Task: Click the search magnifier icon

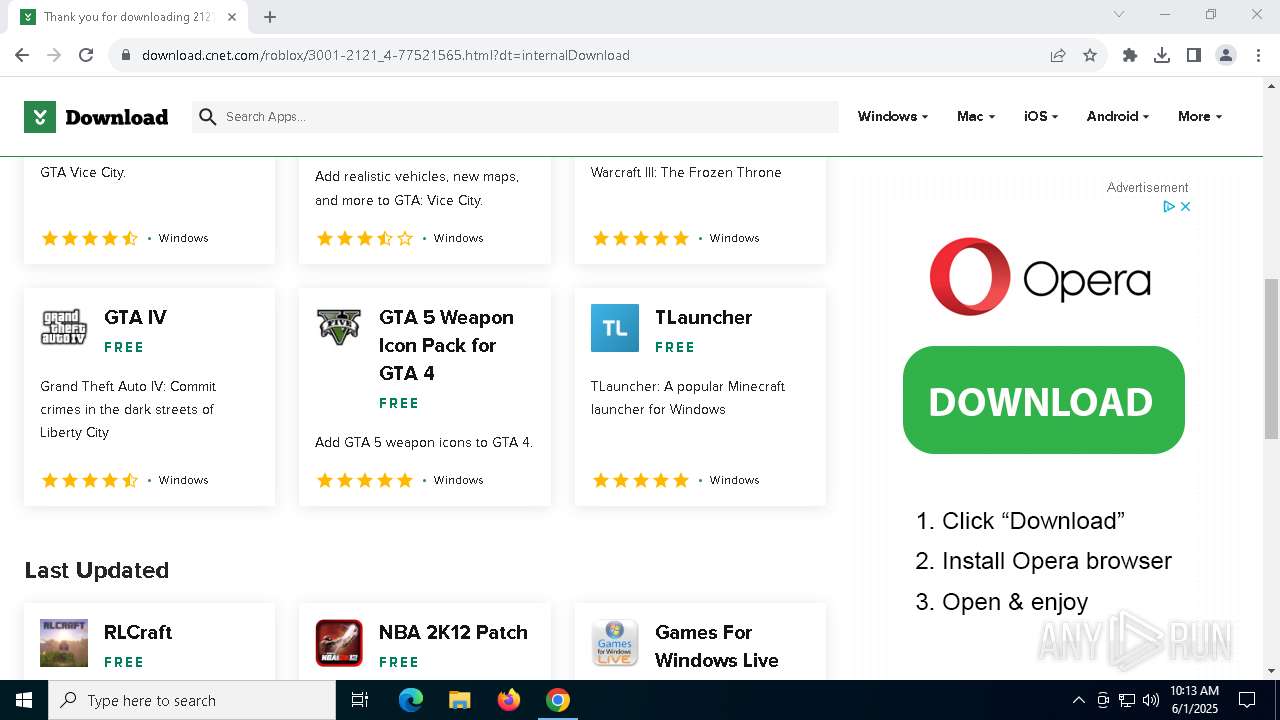Action: (208, 117)
